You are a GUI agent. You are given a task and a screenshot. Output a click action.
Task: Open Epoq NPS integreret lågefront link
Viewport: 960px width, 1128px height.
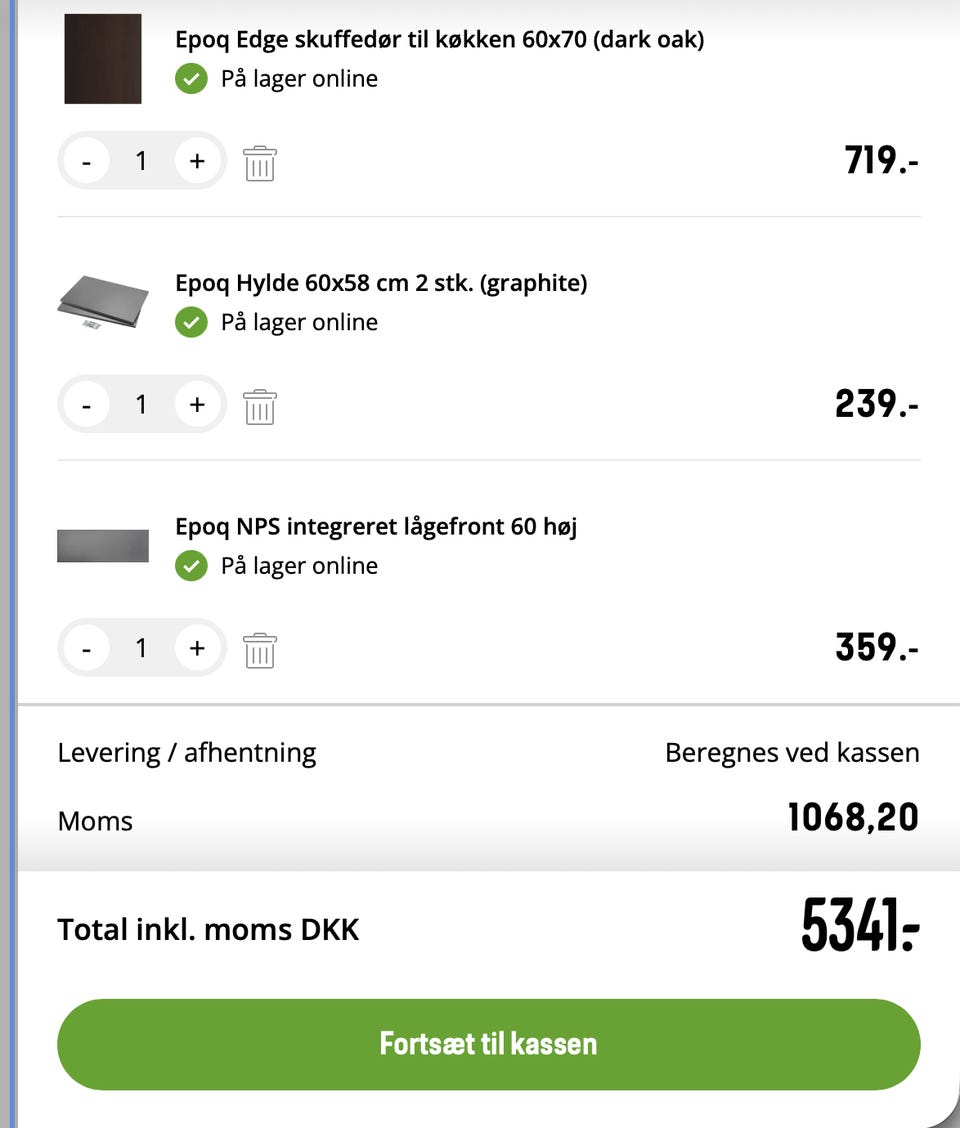376,526
